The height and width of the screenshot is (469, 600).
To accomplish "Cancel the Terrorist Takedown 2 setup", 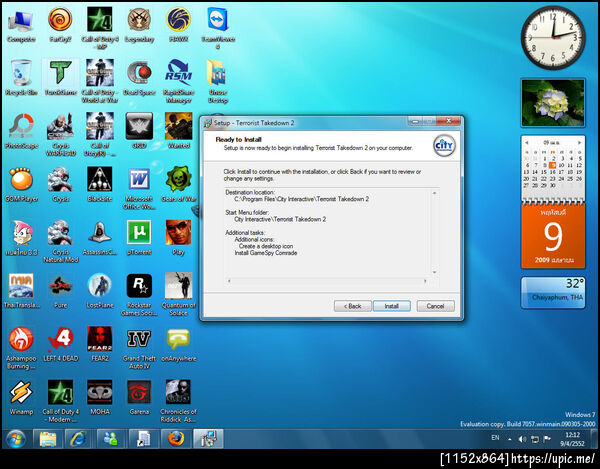I will pyautogui.click(x=435, y=306).
